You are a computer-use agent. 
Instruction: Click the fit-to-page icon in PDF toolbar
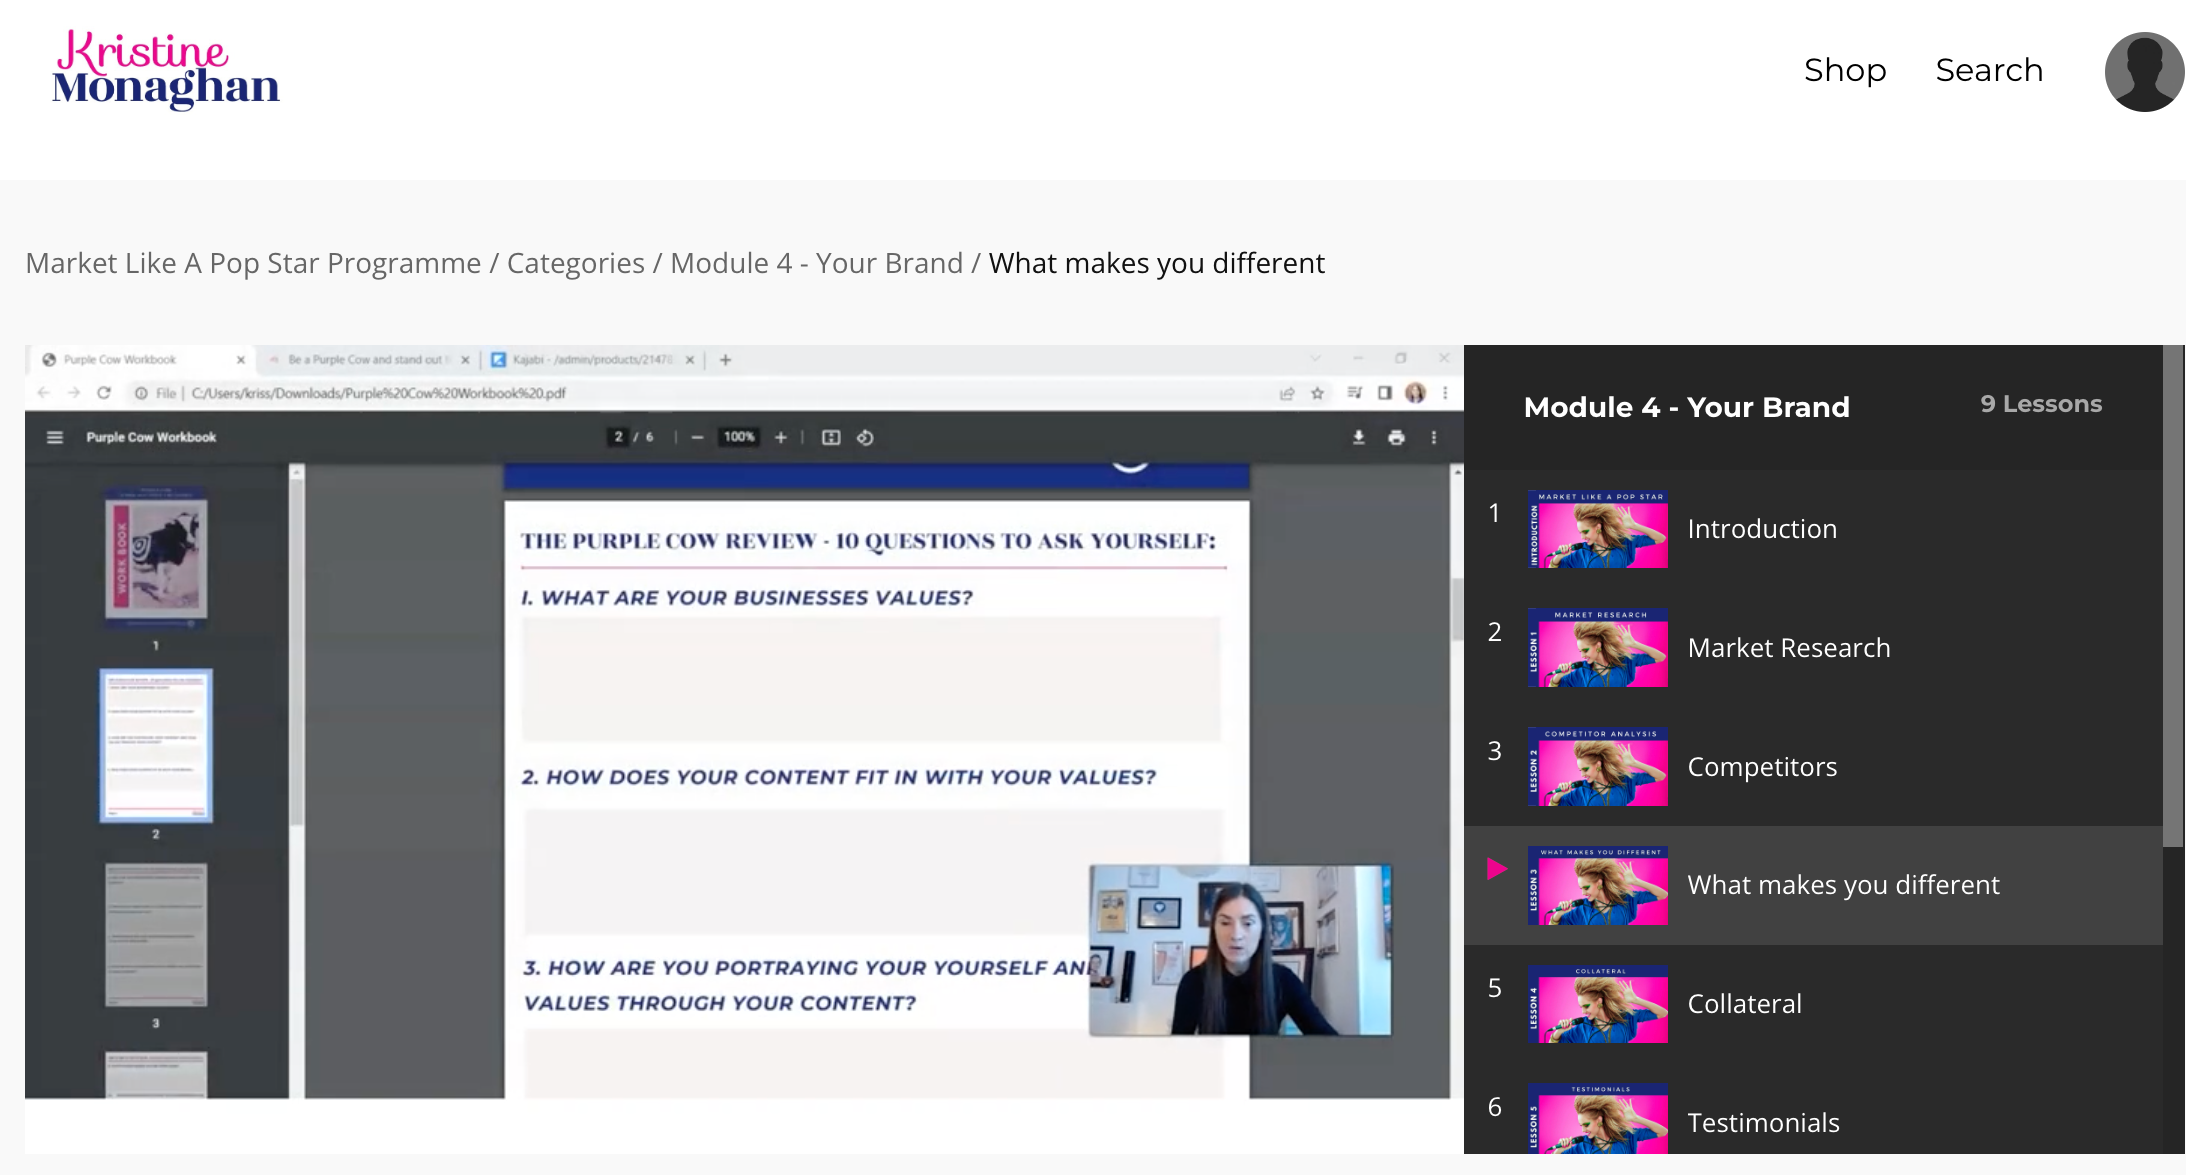(831, 437)
